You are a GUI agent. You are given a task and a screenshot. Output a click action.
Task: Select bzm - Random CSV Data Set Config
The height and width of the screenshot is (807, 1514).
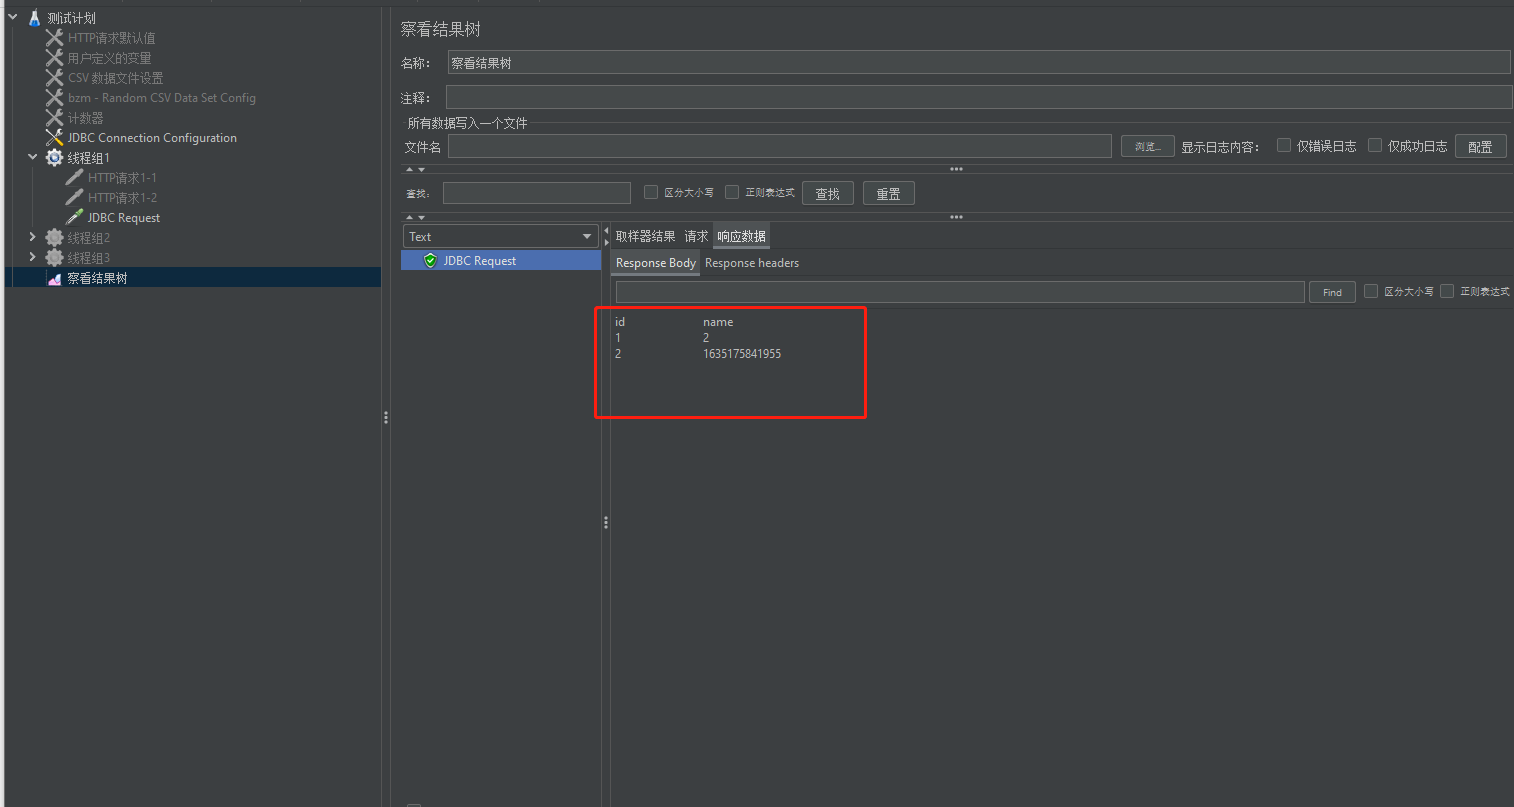162,98
